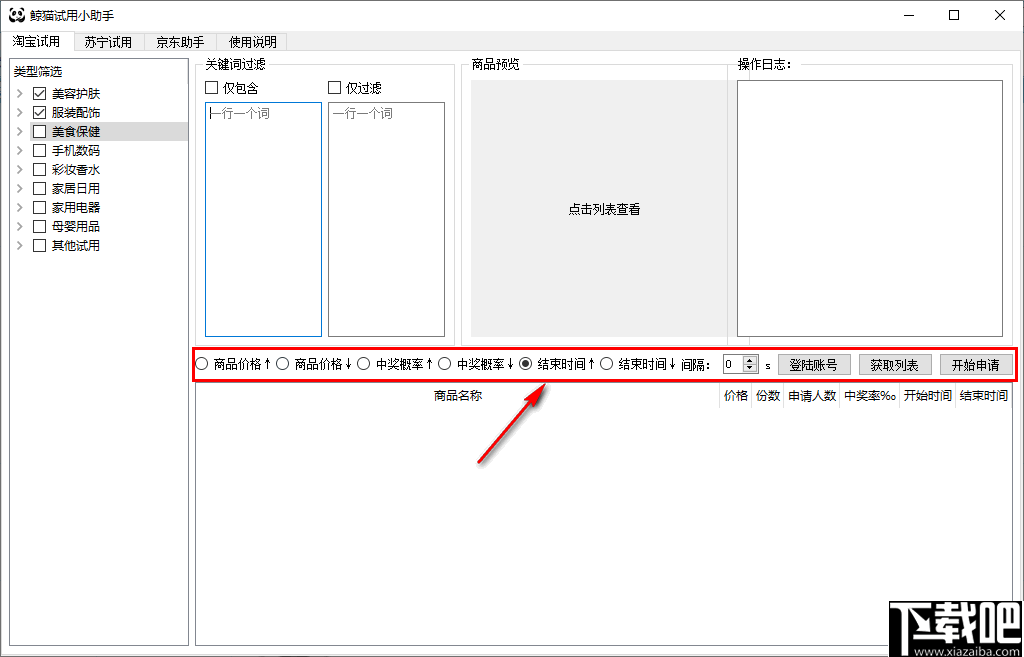Click the 登陆账号 button
Image resolution: width=1024 pixels, height=657 pixels.
pyautogui.click(x=813, y=363)
